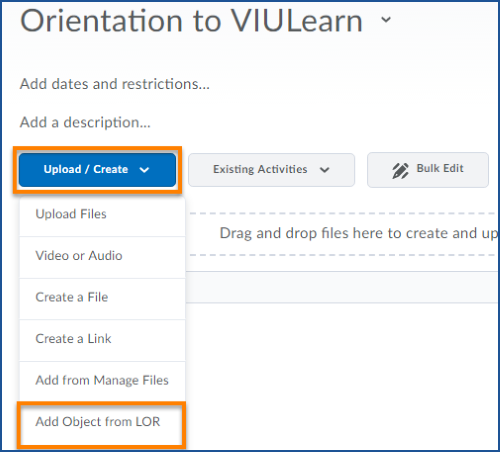Expand the Existing Activities dropdown

point(271,170)
